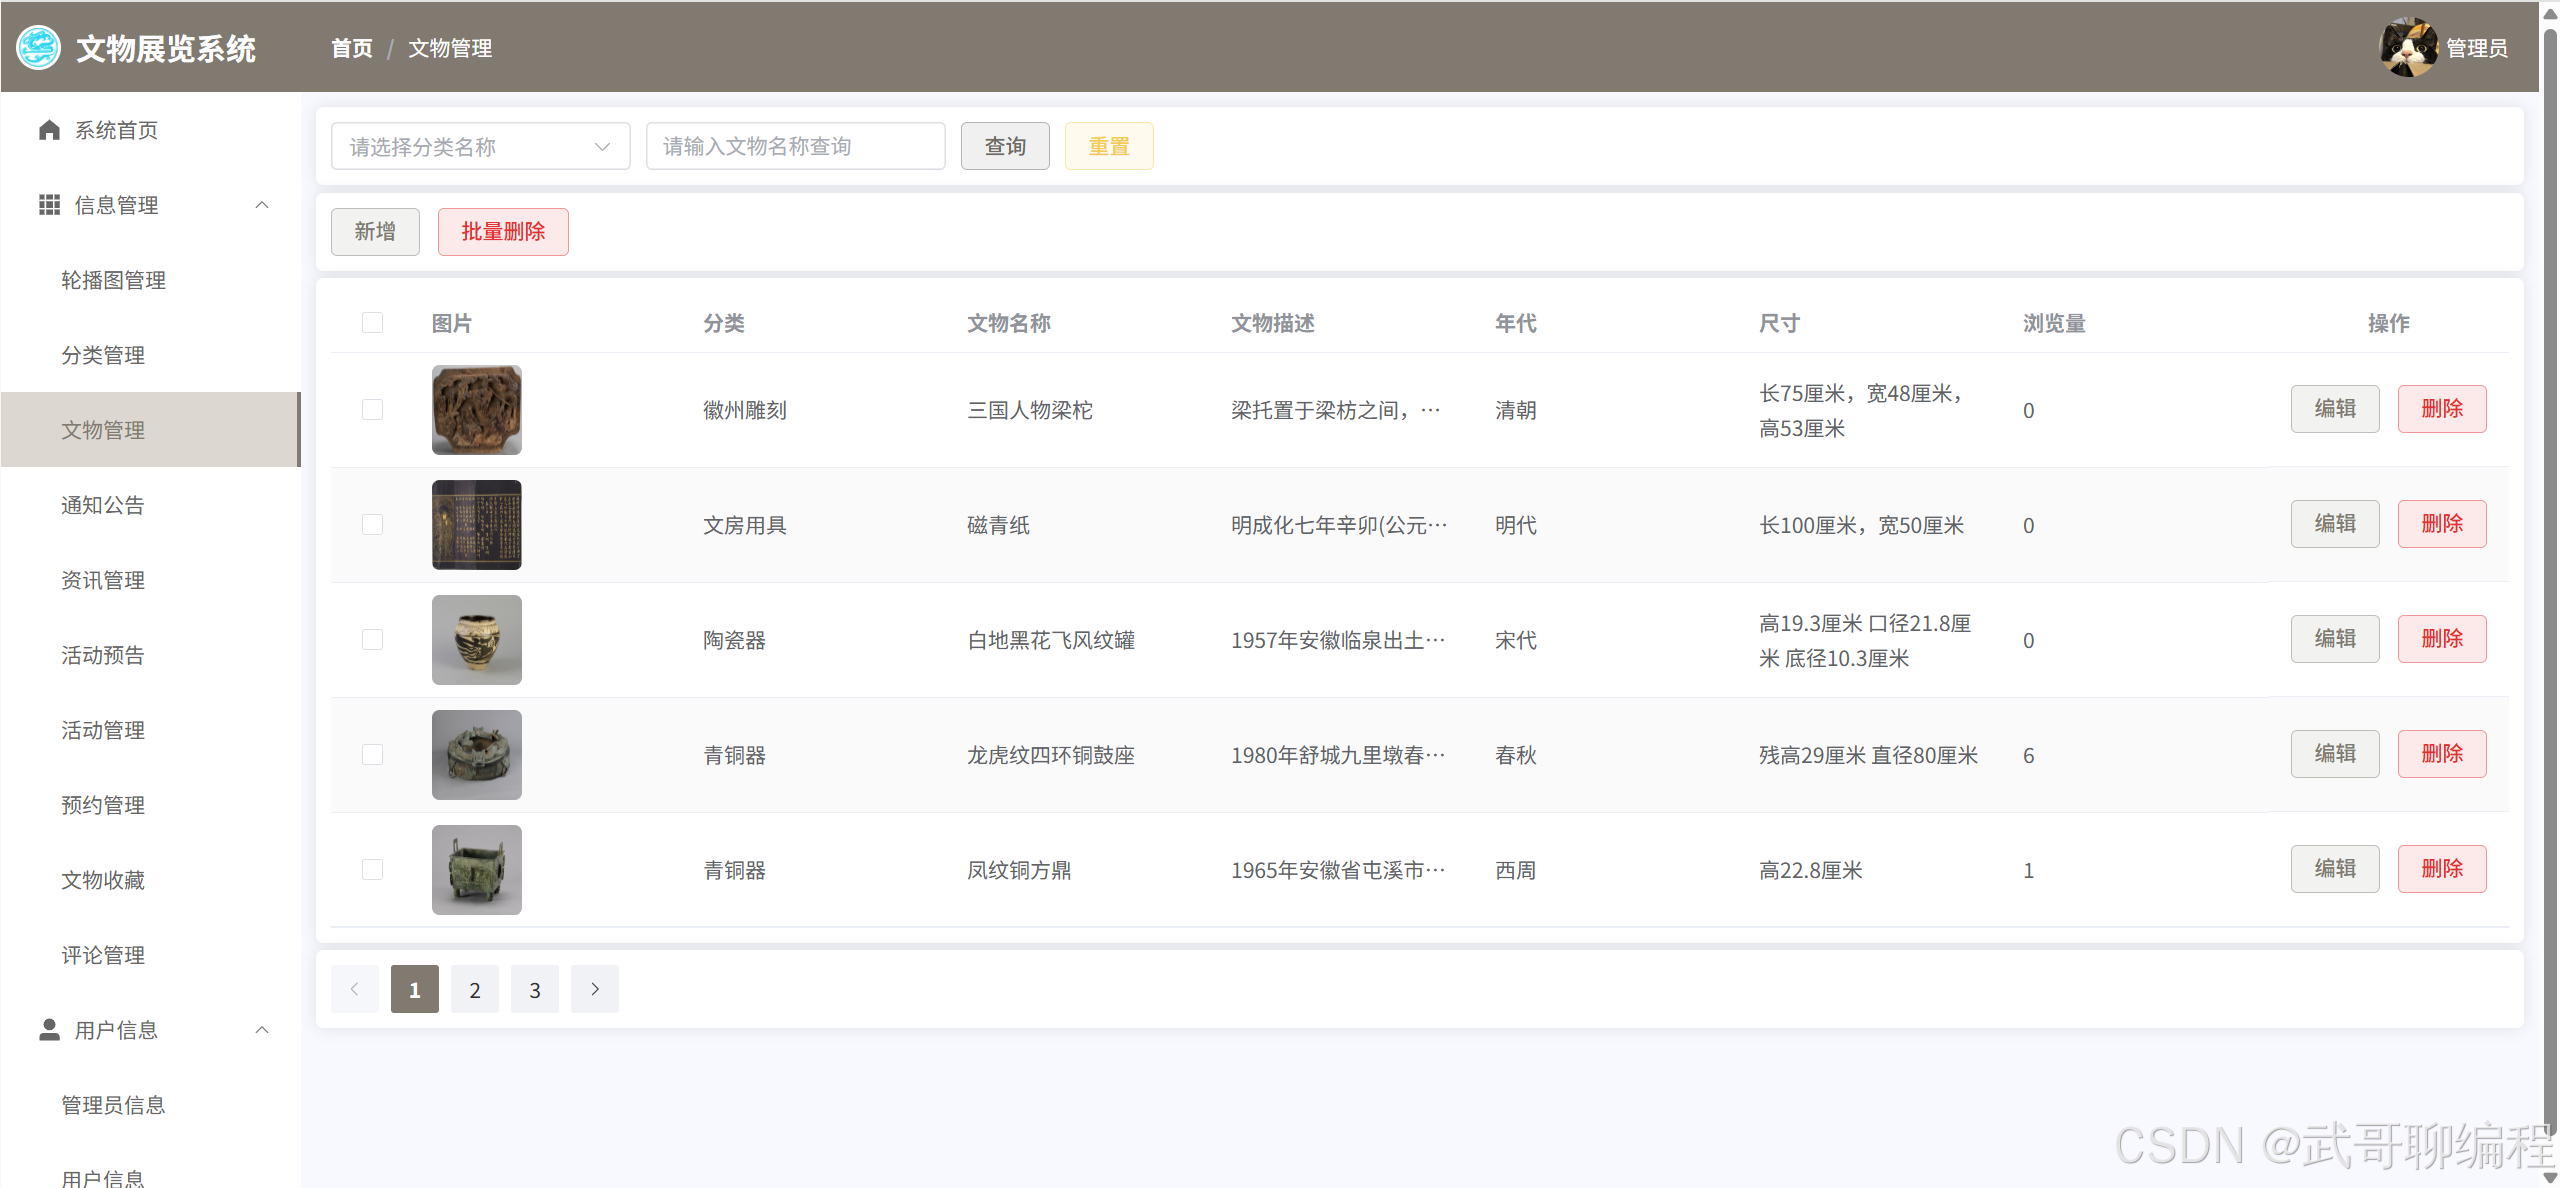Click 编辑 for the 白地黑花飞凤纹罐 row
The image size is (2560, 1188).
[x=2334, y=639]
